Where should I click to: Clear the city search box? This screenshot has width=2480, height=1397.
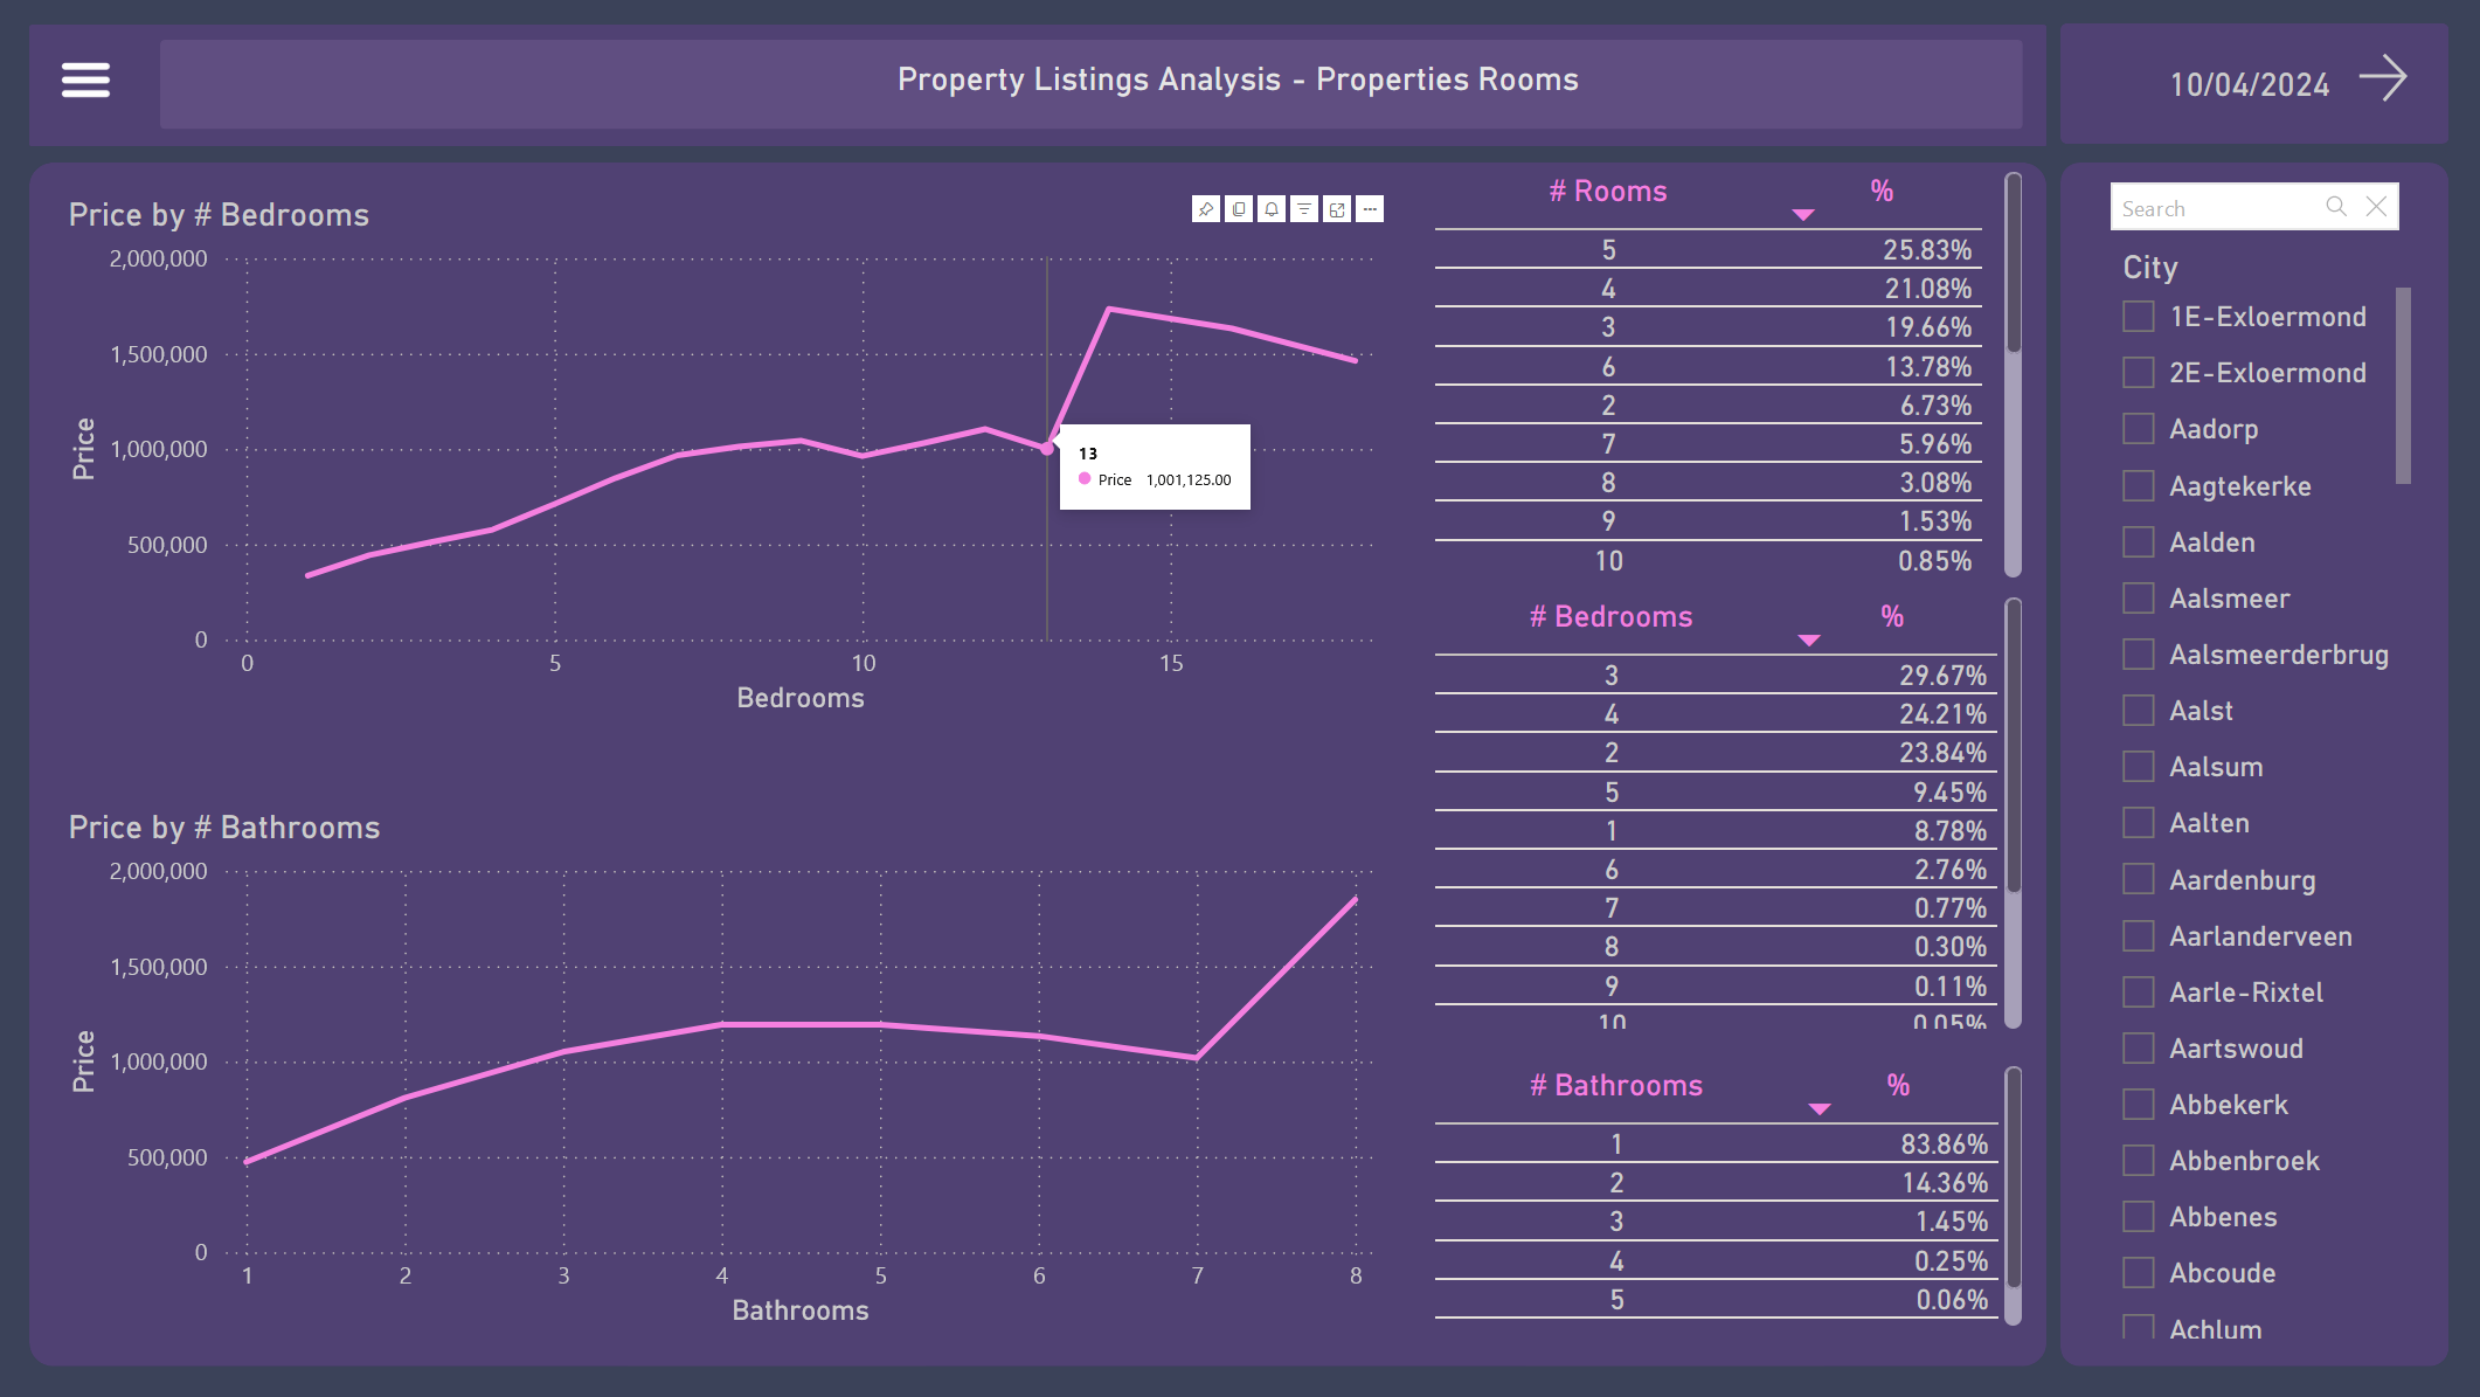click(x=2377, y=207)
